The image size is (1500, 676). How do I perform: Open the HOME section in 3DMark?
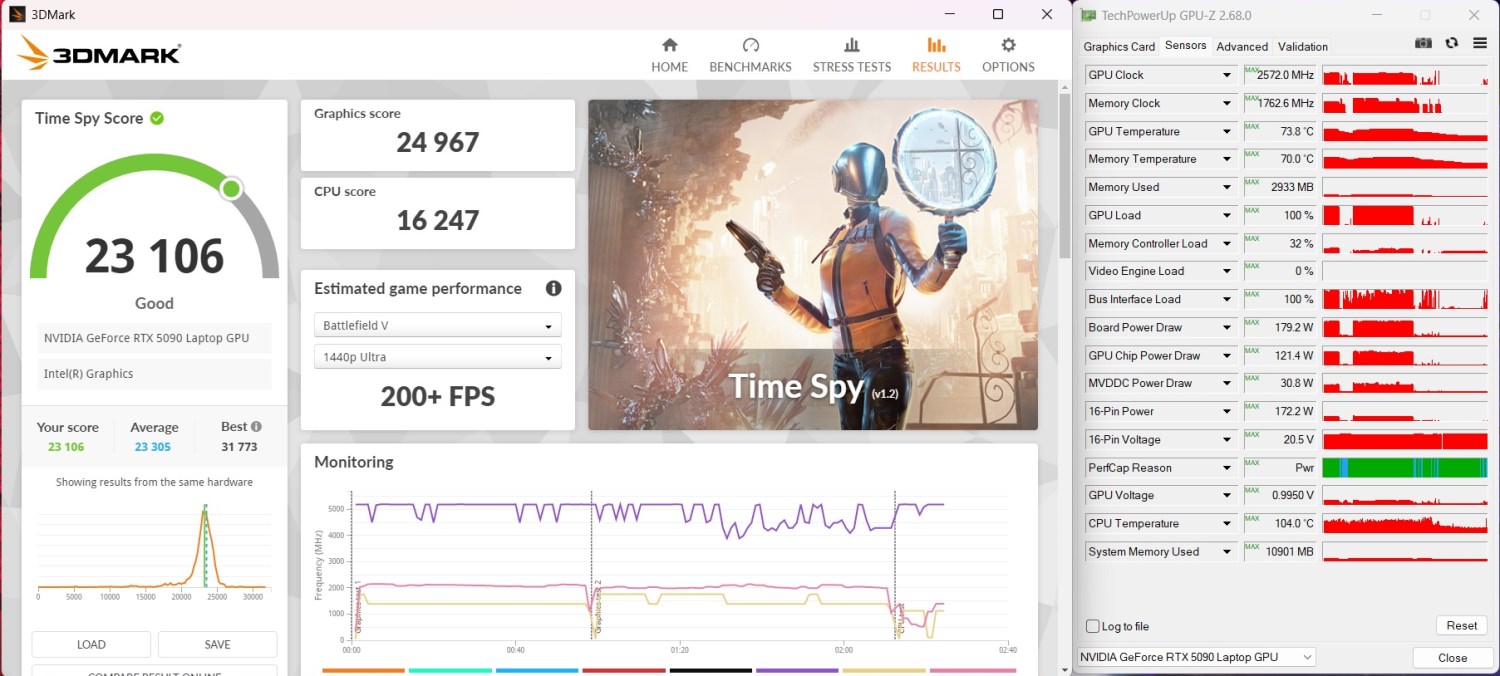pos(670,55)
